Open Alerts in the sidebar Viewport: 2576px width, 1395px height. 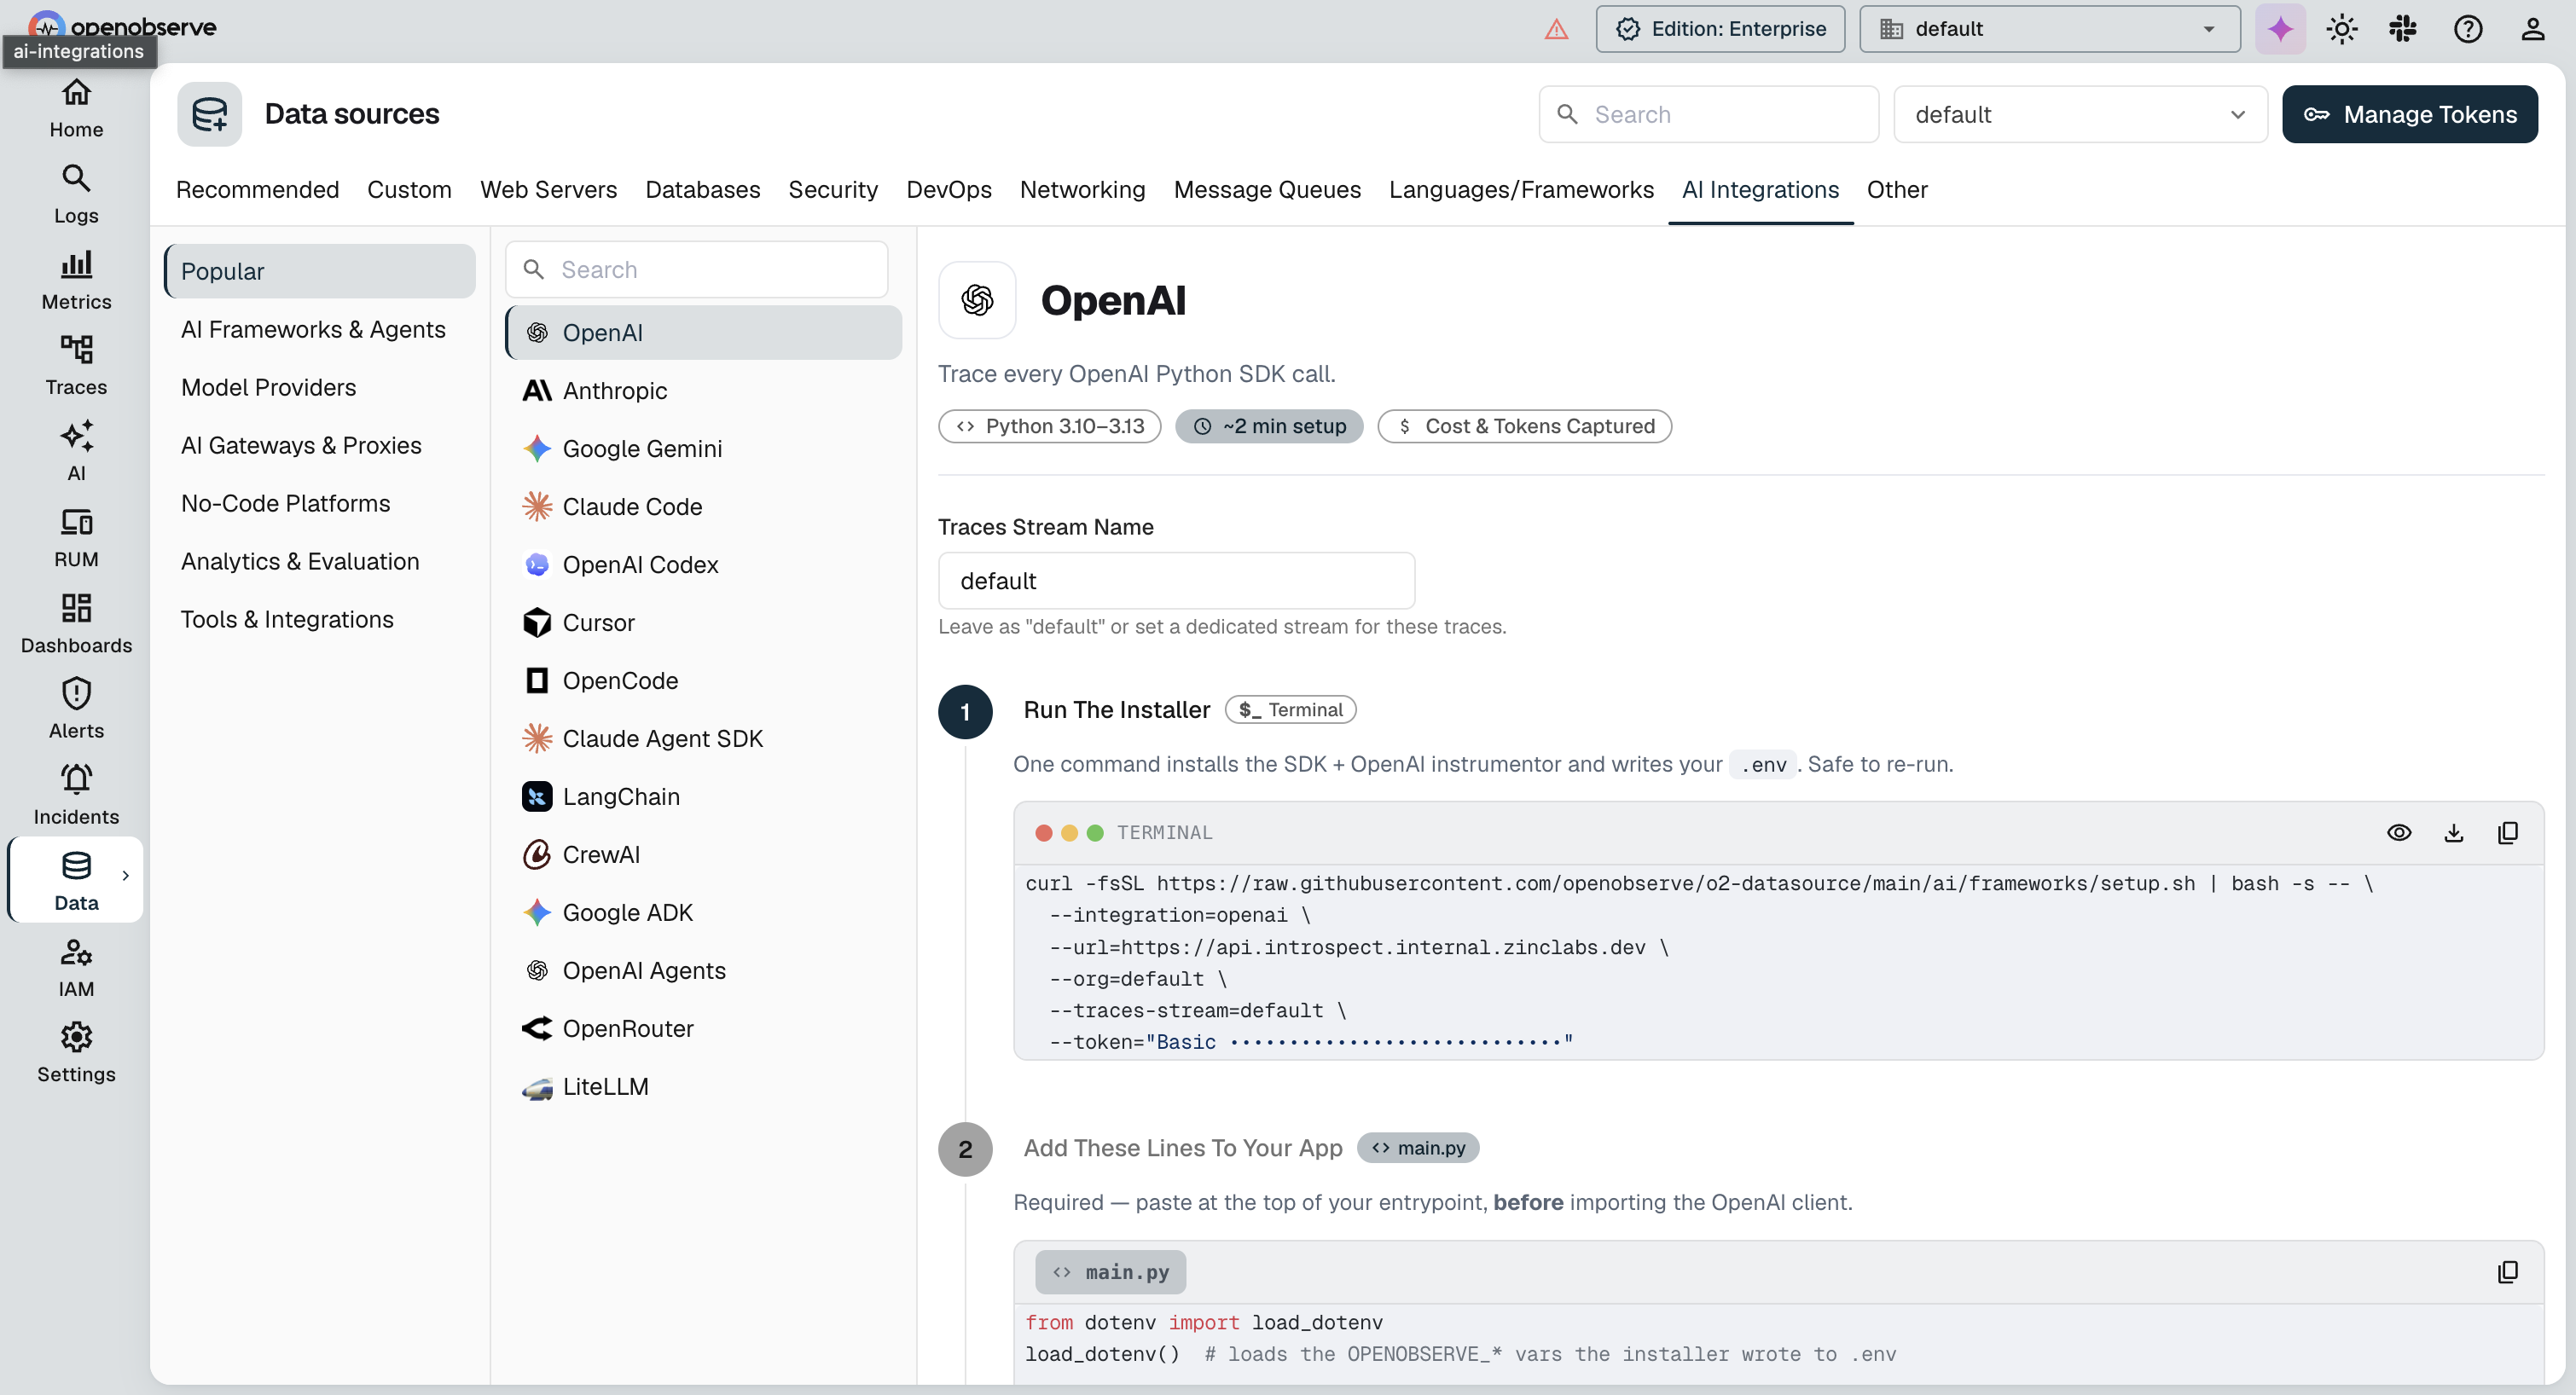pos(76,710)
